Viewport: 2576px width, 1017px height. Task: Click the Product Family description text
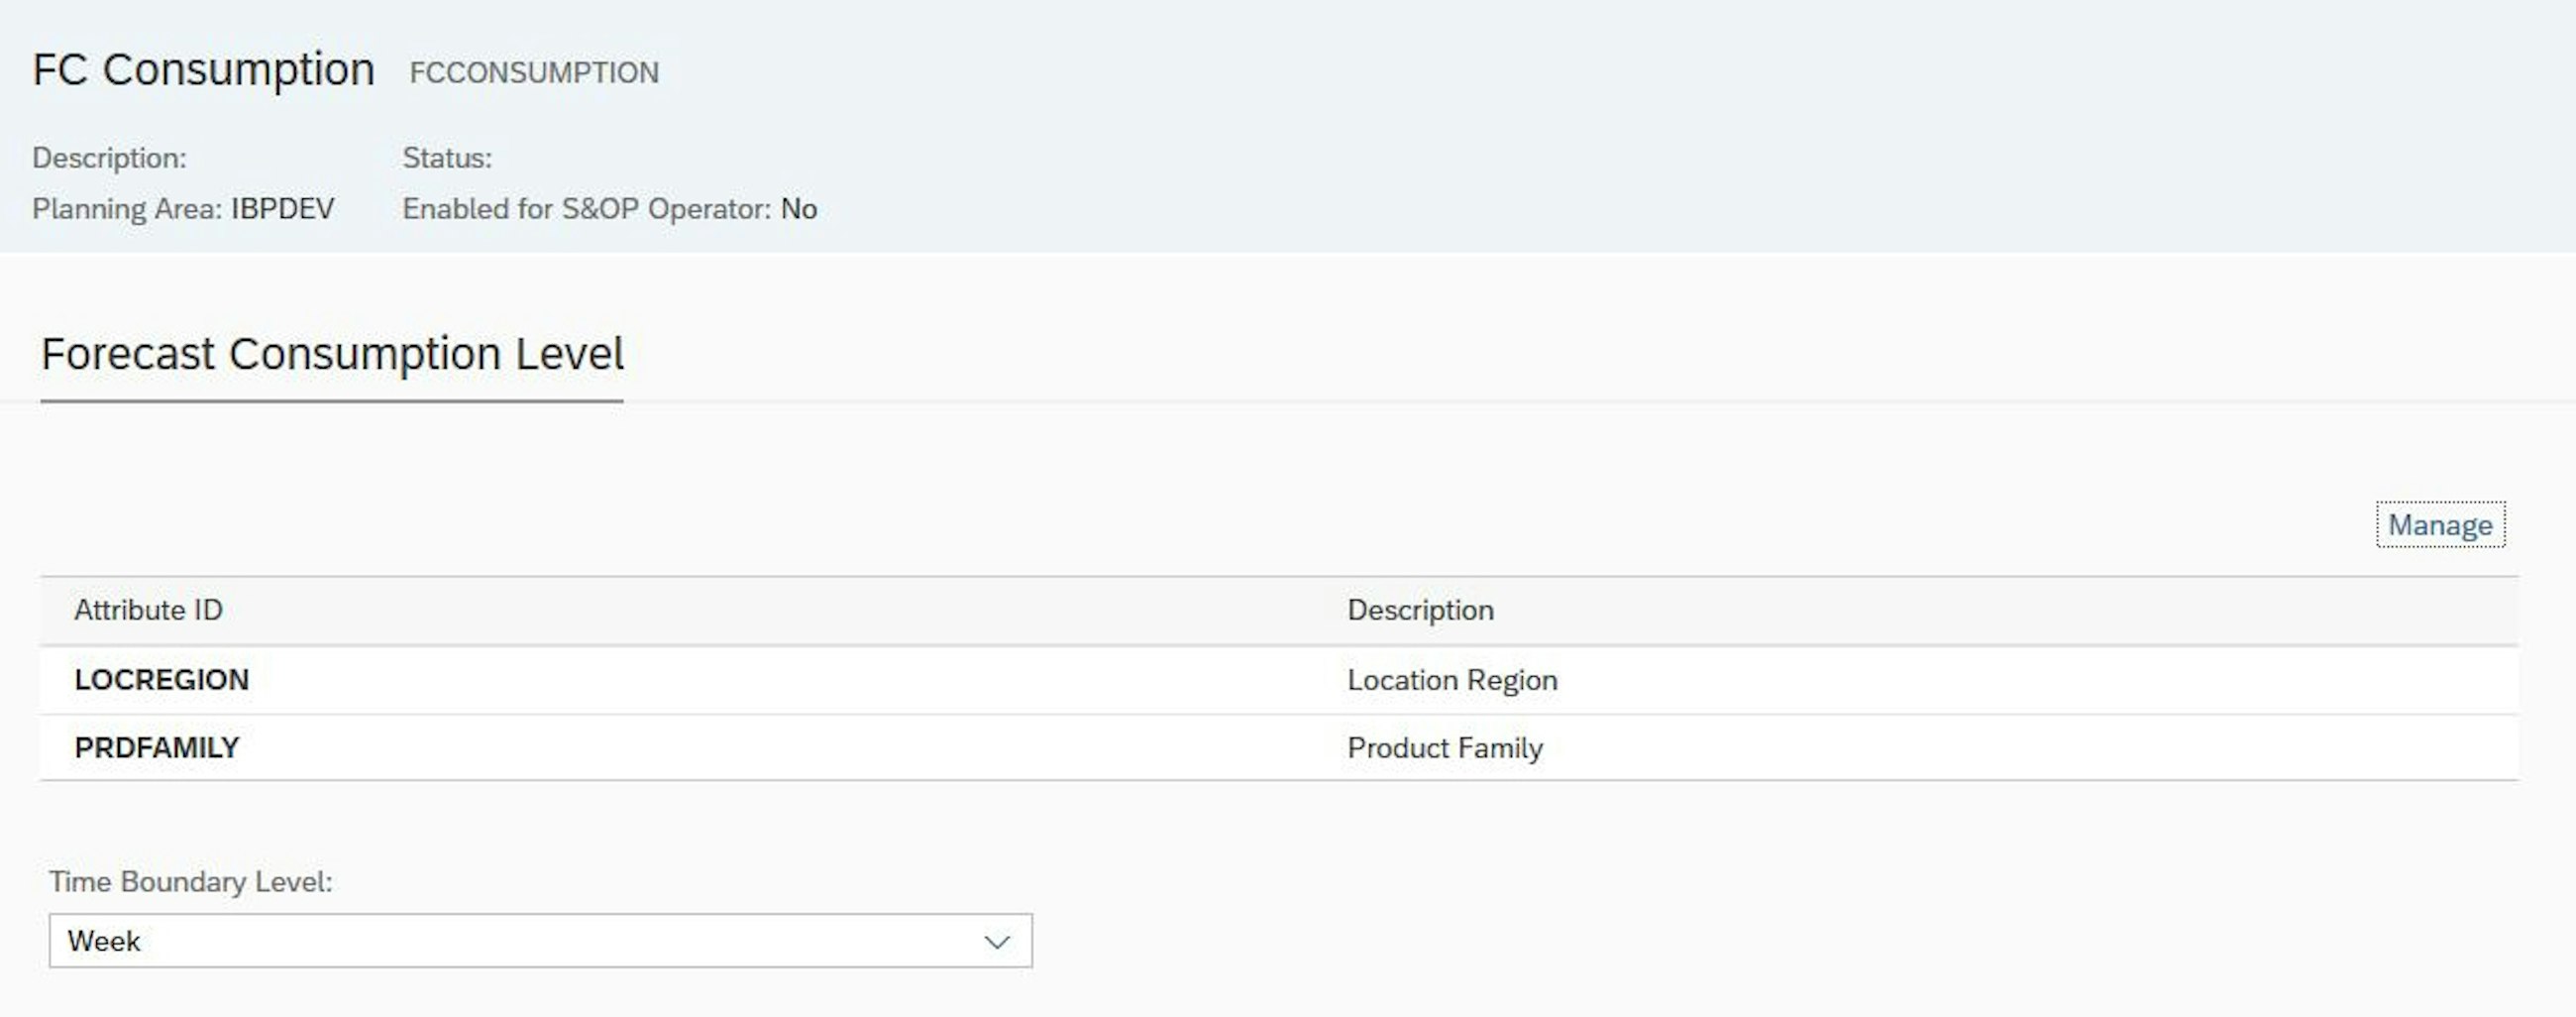pos(1445,747)
